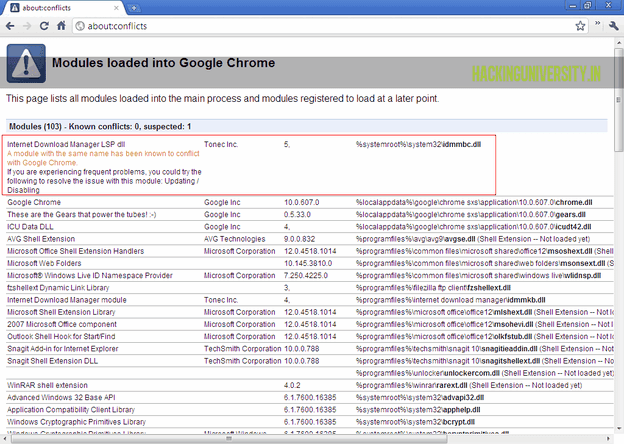Open the wrench settings menu
Image resolution: width=624 pixels, height=444 pixels.
pos(613,26)
